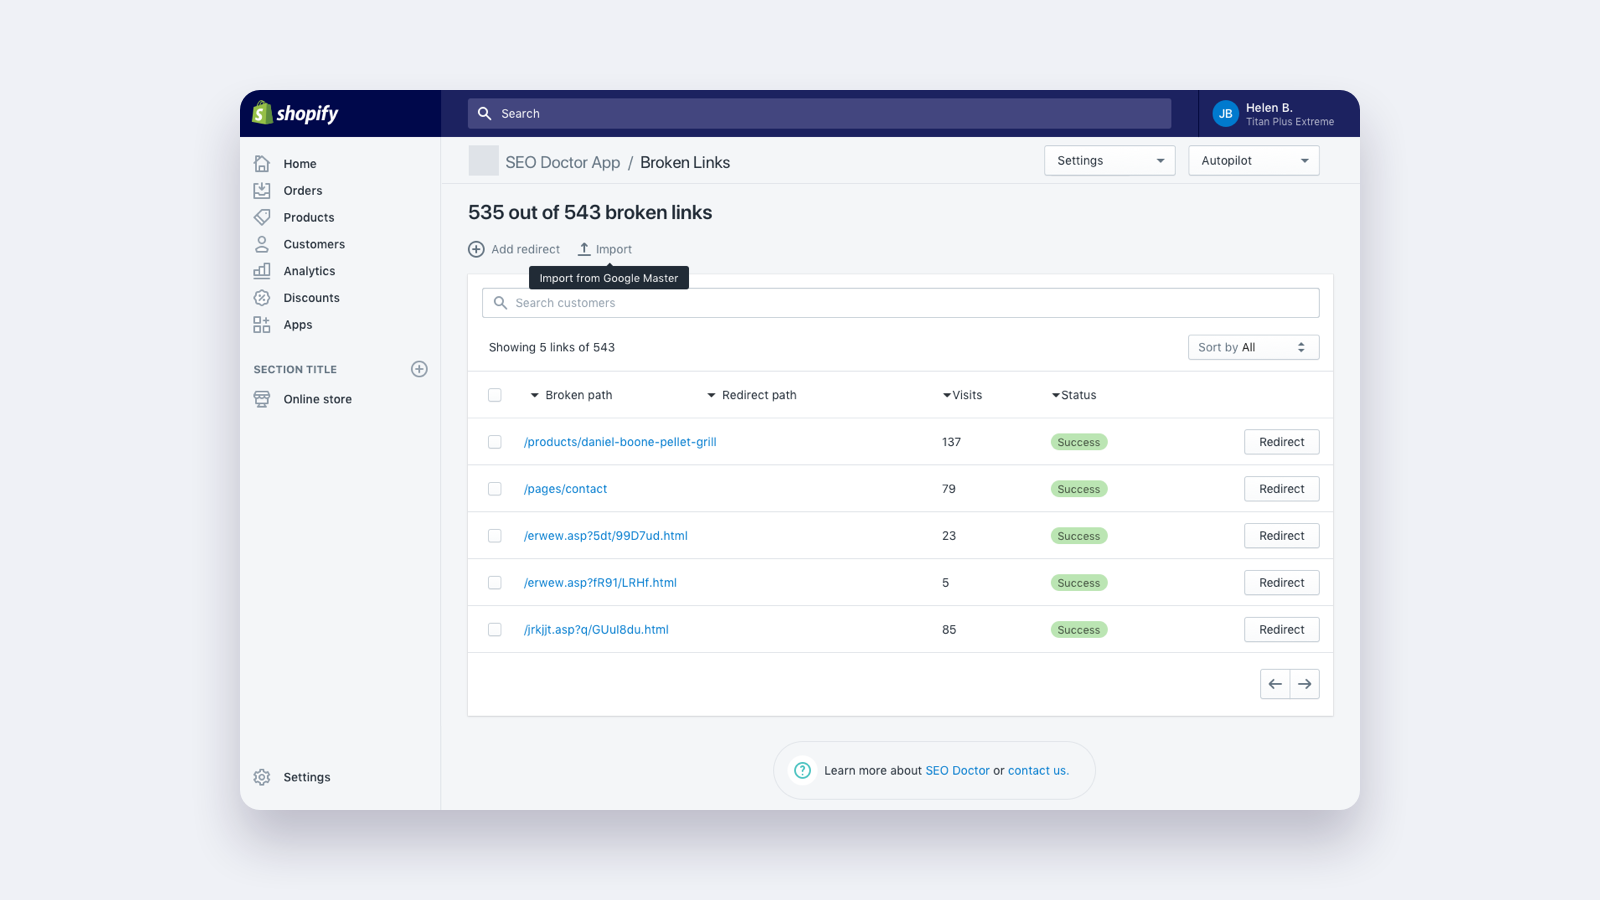1600x900 pixels.
Task: Sort by the Broken path column
Action: click(571, 395)
